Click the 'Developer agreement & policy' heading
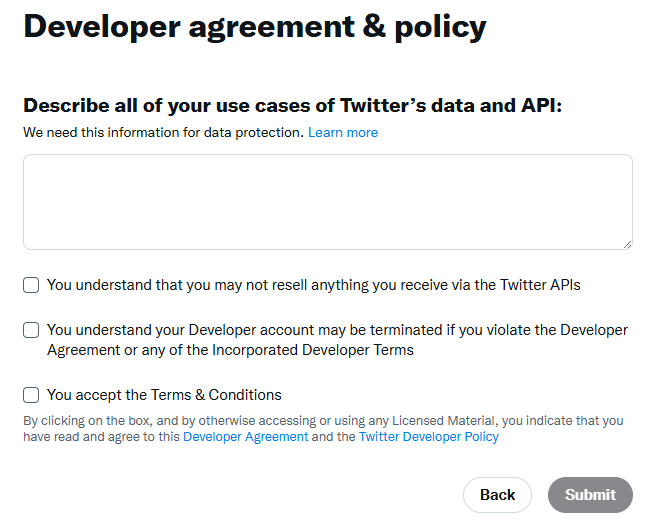This screenshot has width=668, height=530. [255, 27]
